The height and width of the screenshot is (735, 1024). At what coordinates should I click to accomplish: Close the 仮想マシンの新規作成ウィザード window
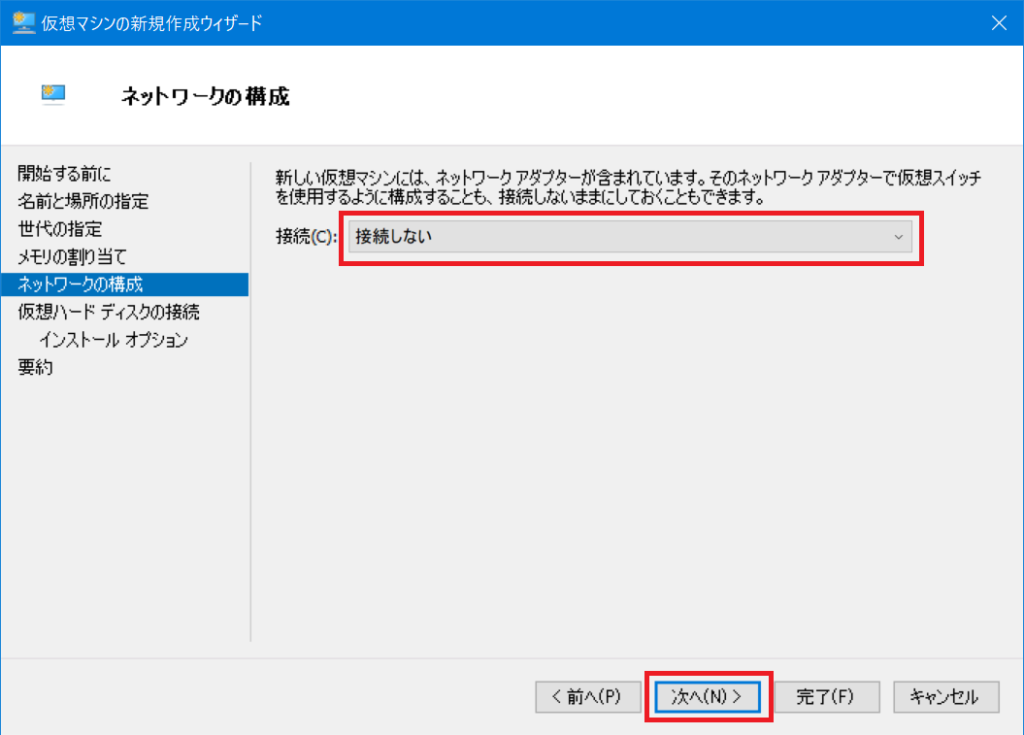(999, 23)
